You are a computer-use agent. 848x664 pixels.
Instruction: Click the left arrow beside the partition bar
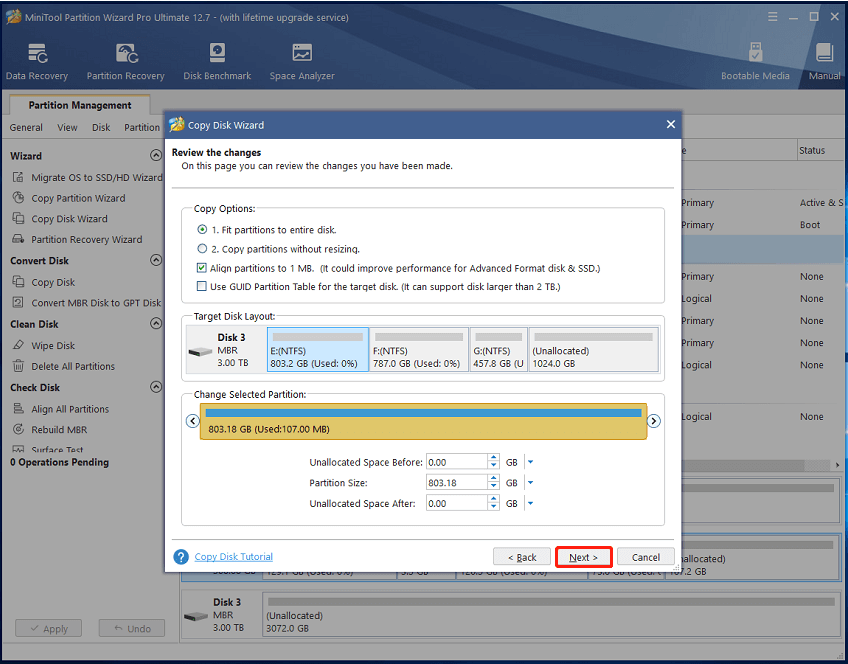[x=193, y=421]
